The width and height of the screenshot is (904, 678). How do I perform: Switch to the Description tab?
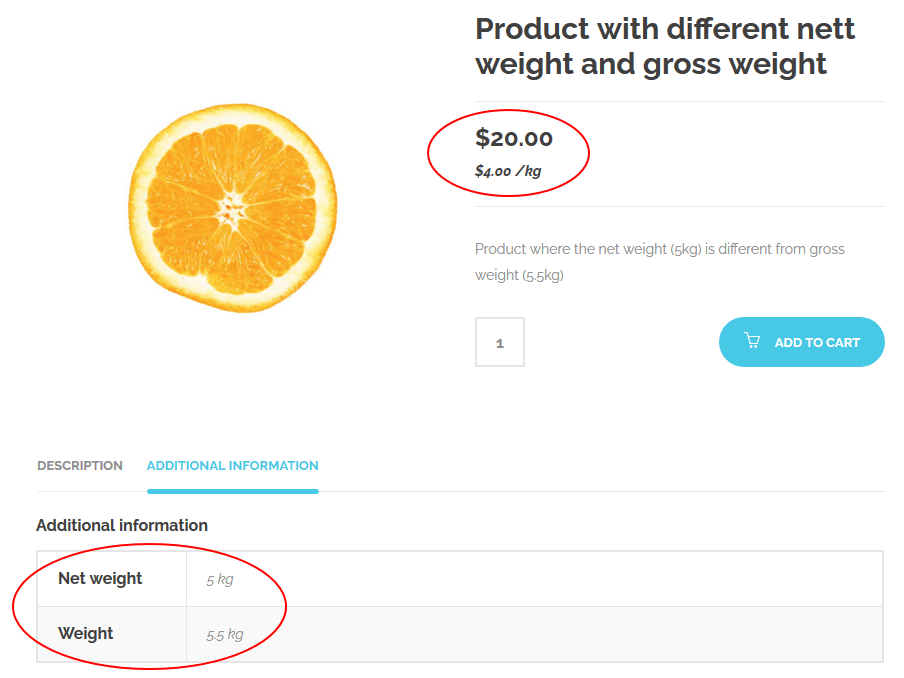[80, 466]
